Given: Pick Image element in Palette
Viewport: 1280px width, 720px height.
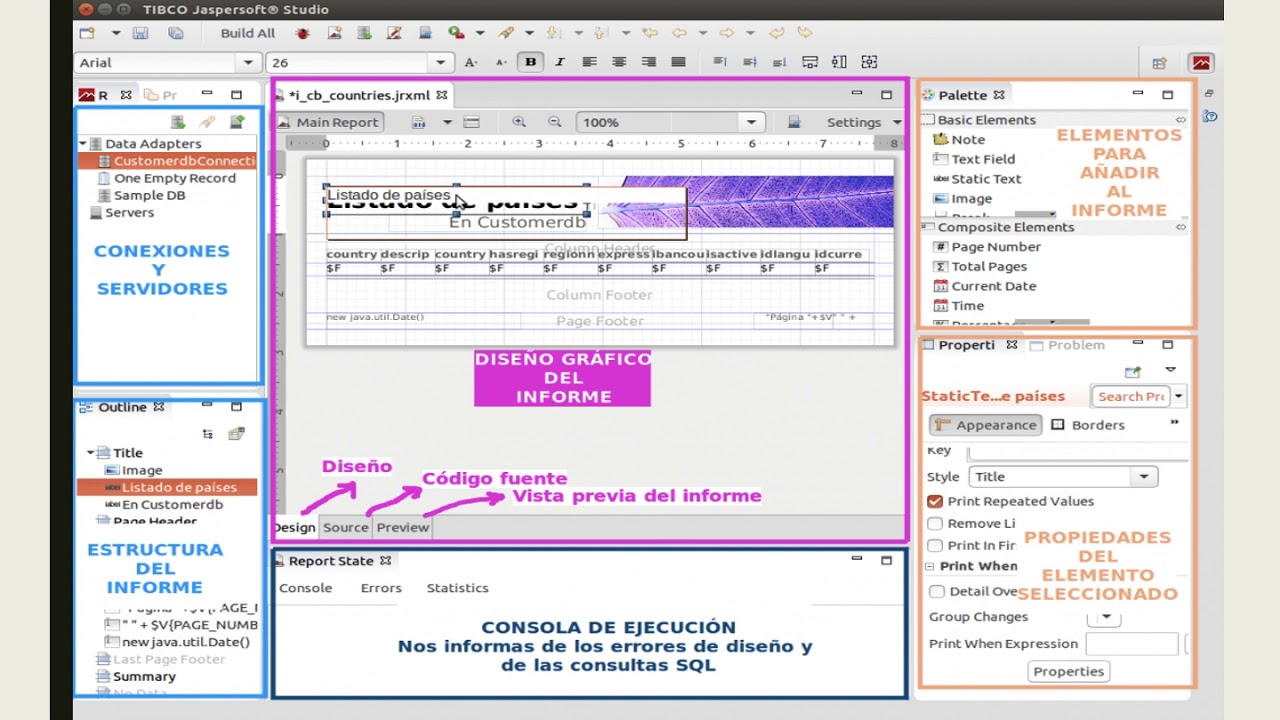Looking at the screenshot, I should (x=962, y=198).
